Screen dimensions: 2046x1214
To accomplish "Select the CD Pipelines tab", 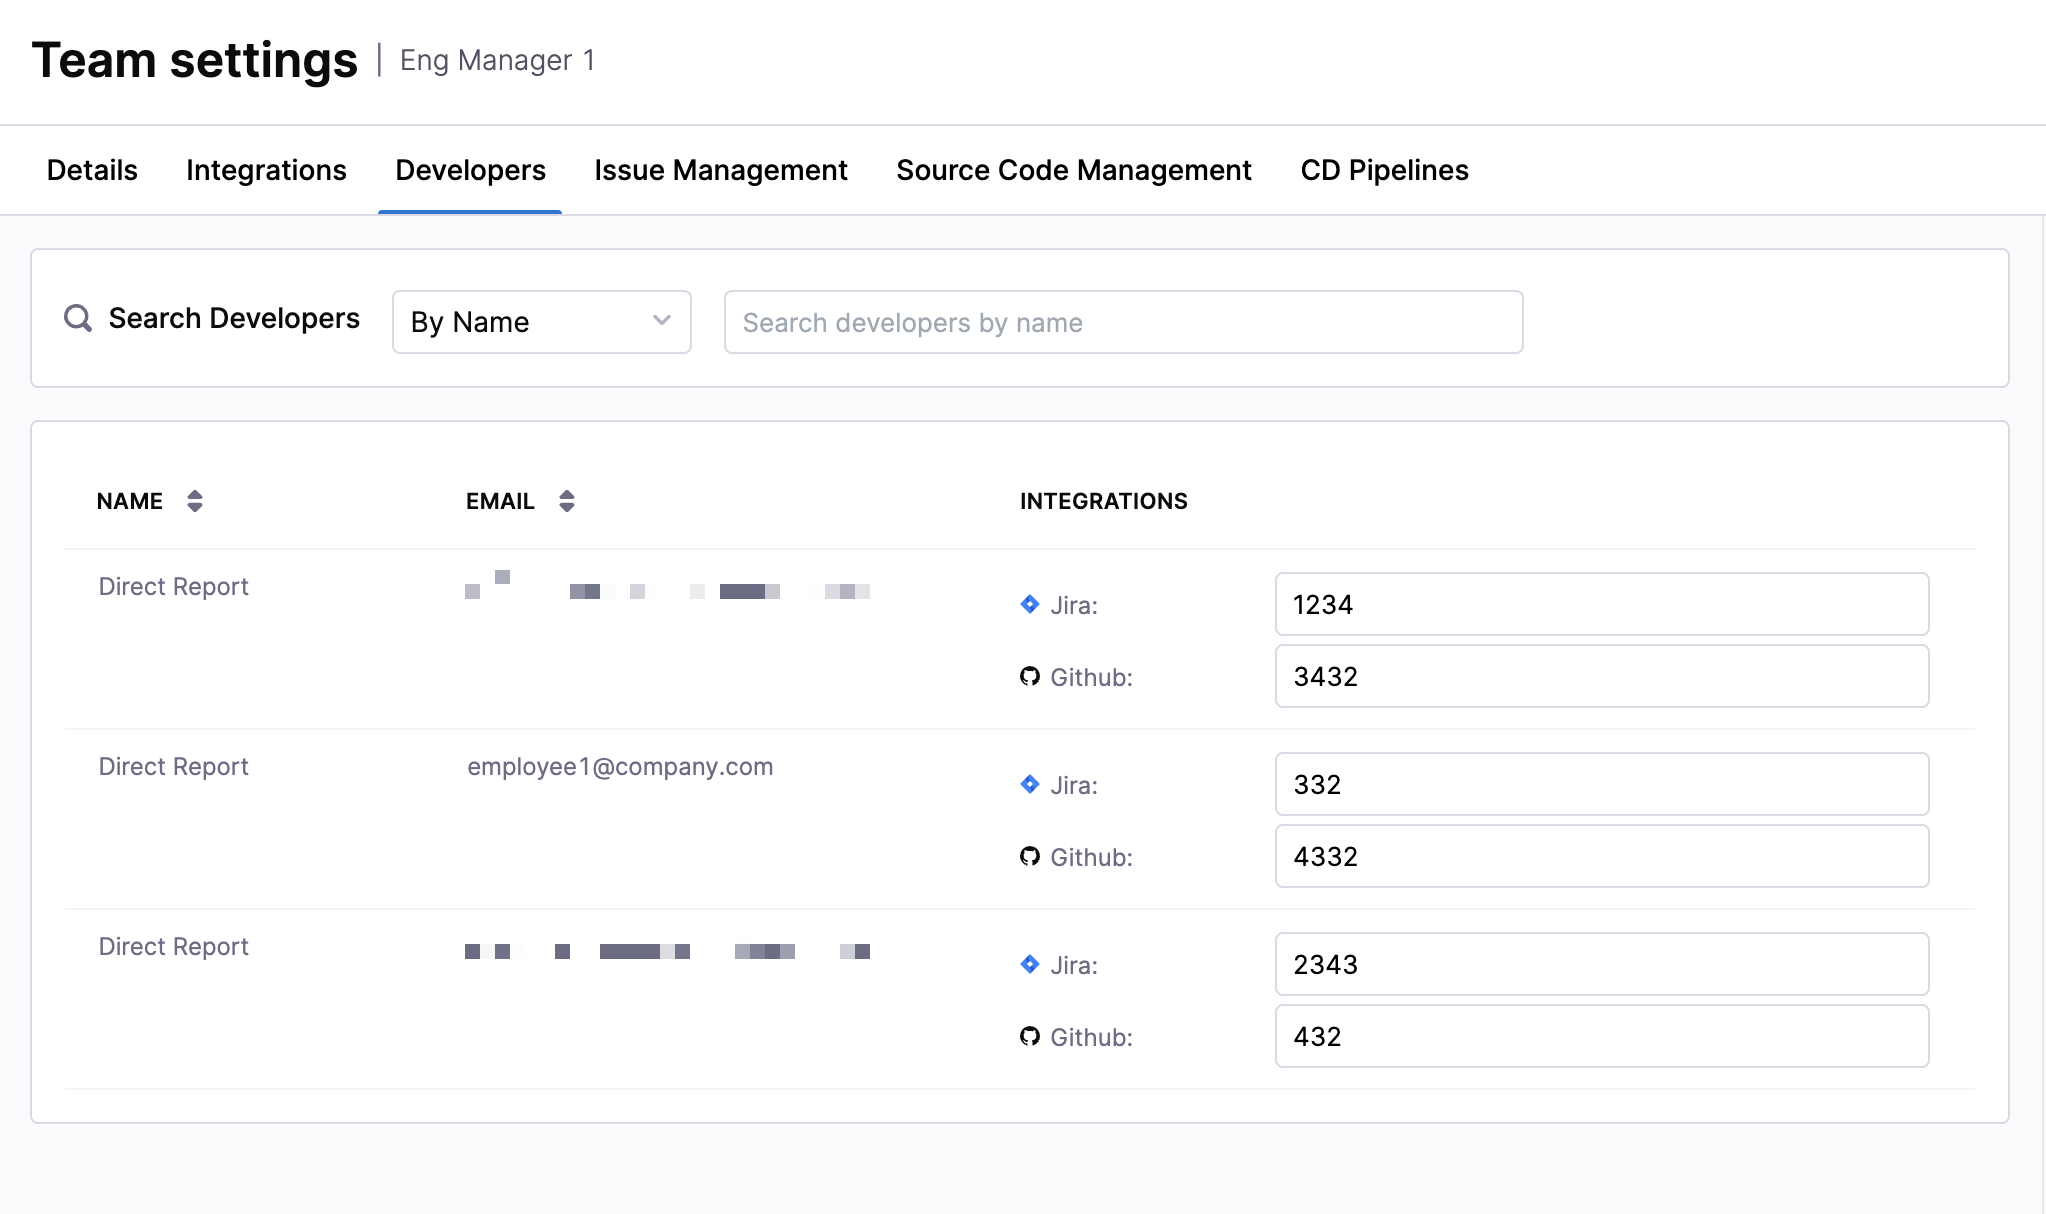I will tap(1384, 170).
